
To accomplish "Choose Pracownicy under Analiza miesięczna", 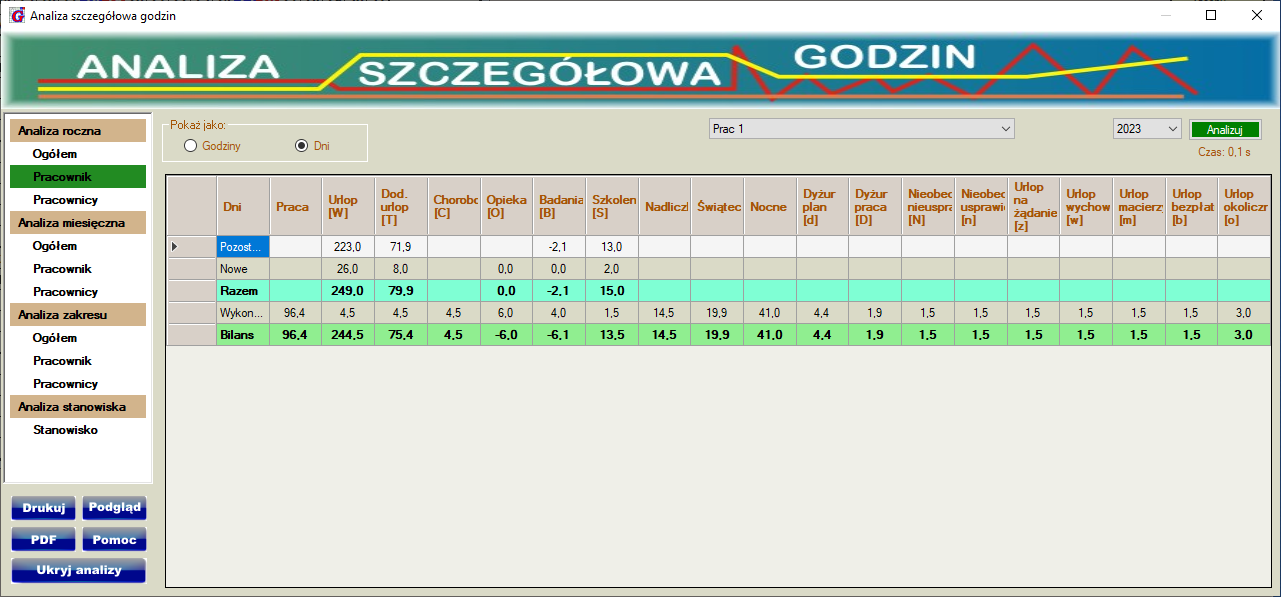I will coord(65,292).
